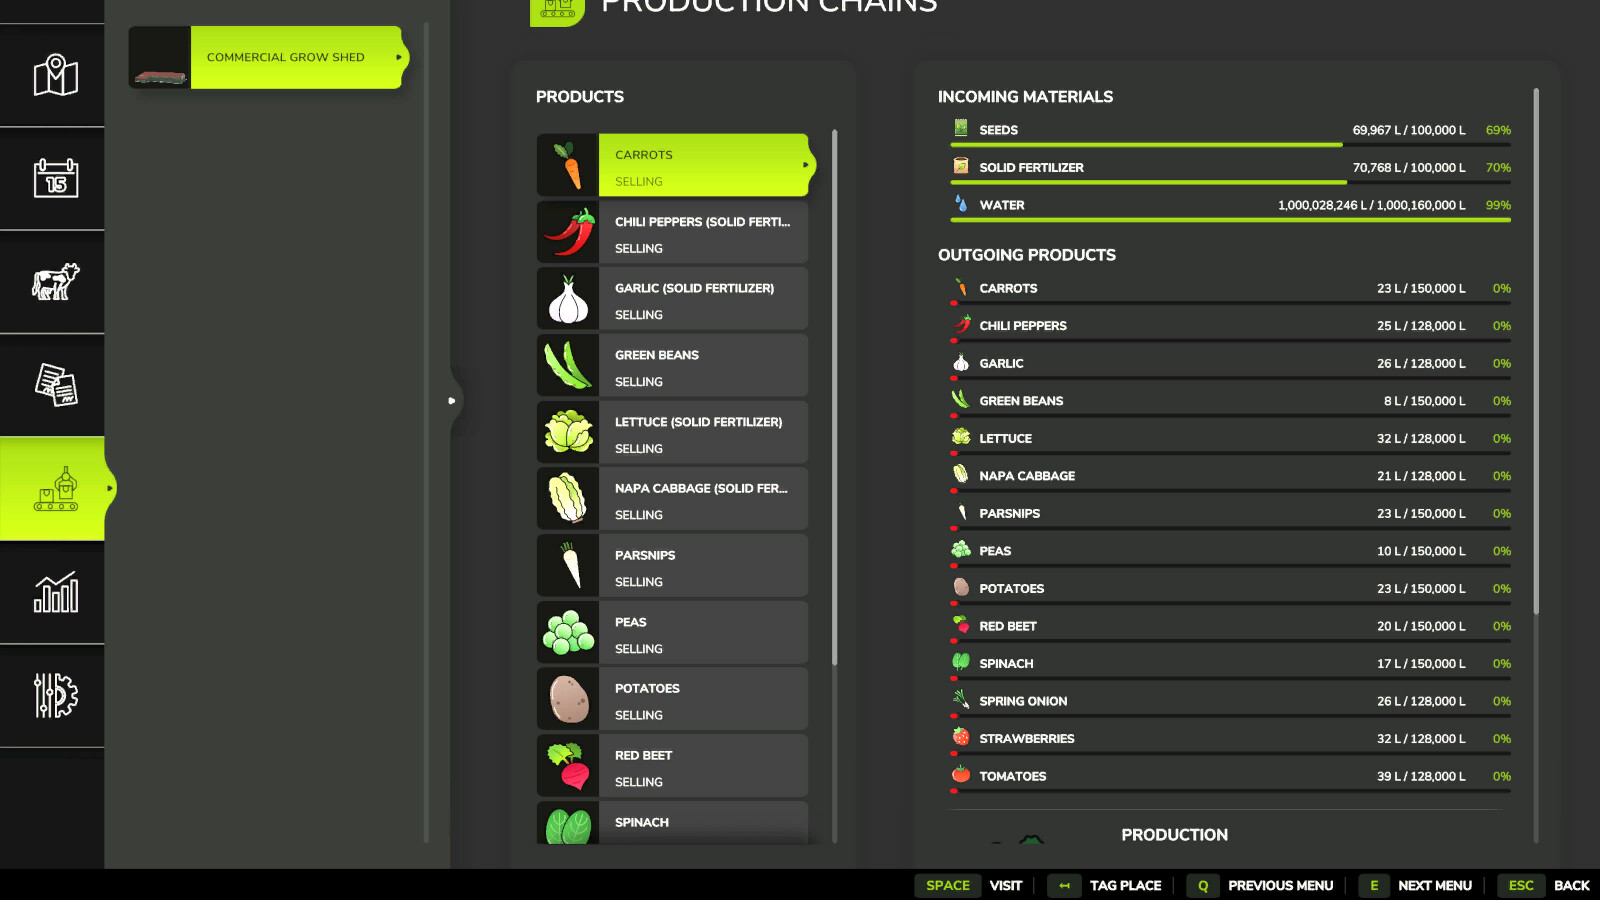1600x900 pixels.
Task: Open the animals cow icon
Action: [x=56, y=282]
